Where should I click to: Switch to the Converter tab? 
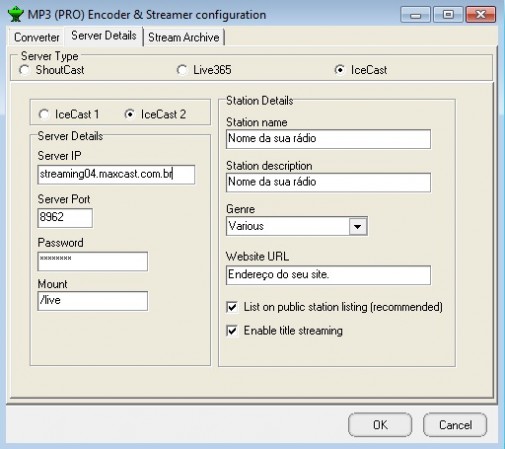tap(36, 37)
